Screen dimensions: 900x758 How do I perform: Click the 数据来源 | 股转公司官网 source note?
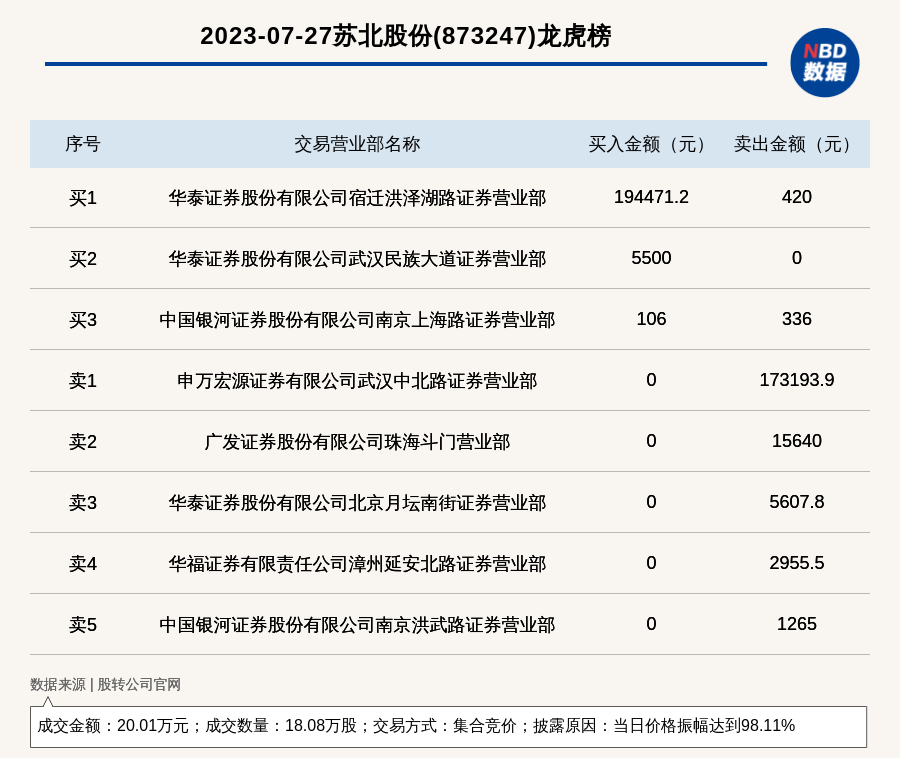106,685
